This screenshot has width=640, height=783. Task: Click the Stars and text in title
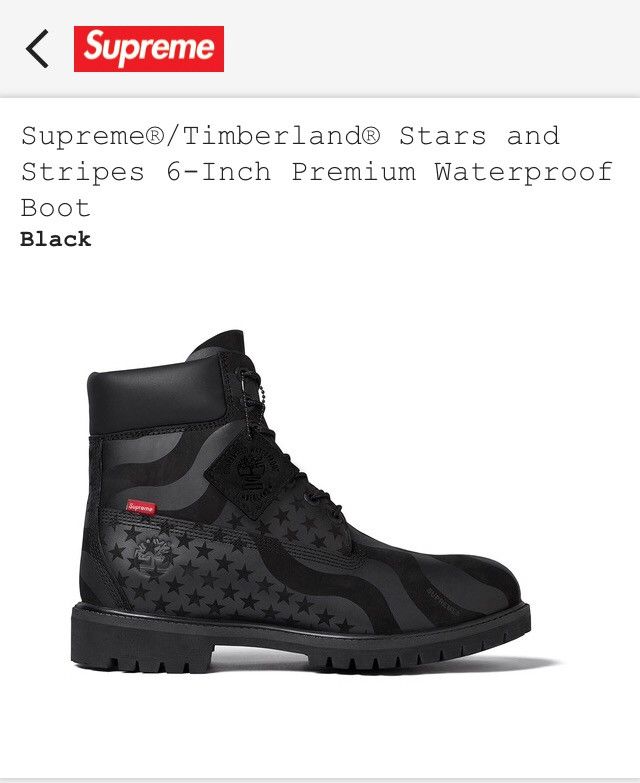click(479, 136)
